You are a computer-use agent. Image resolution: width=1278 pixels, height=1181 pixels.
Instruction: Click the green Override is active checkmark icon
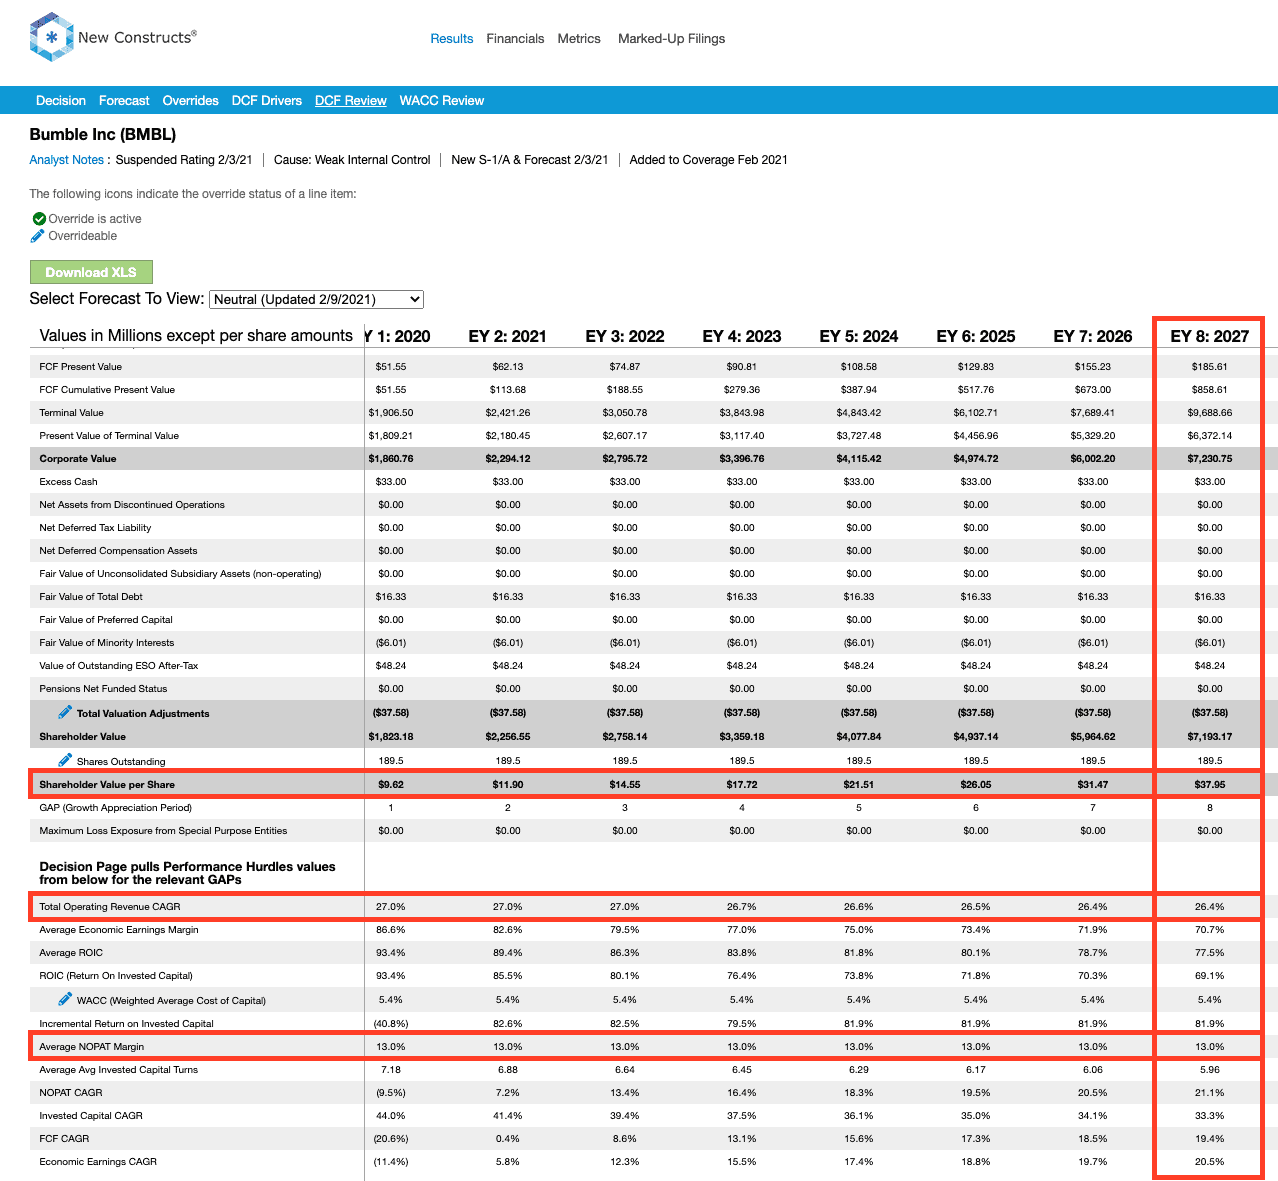[39, 219]
